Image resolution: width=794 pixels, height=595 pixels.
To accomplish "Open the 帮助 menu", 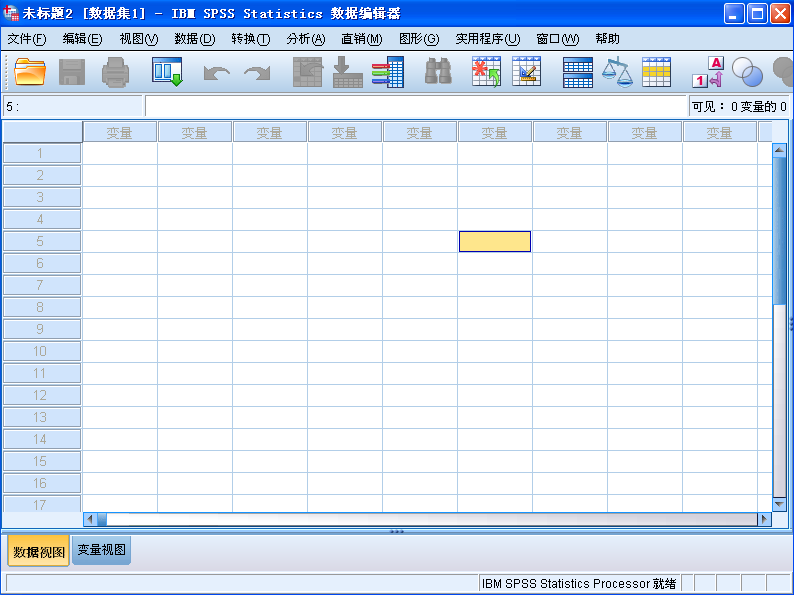I will tap(607, 39).
